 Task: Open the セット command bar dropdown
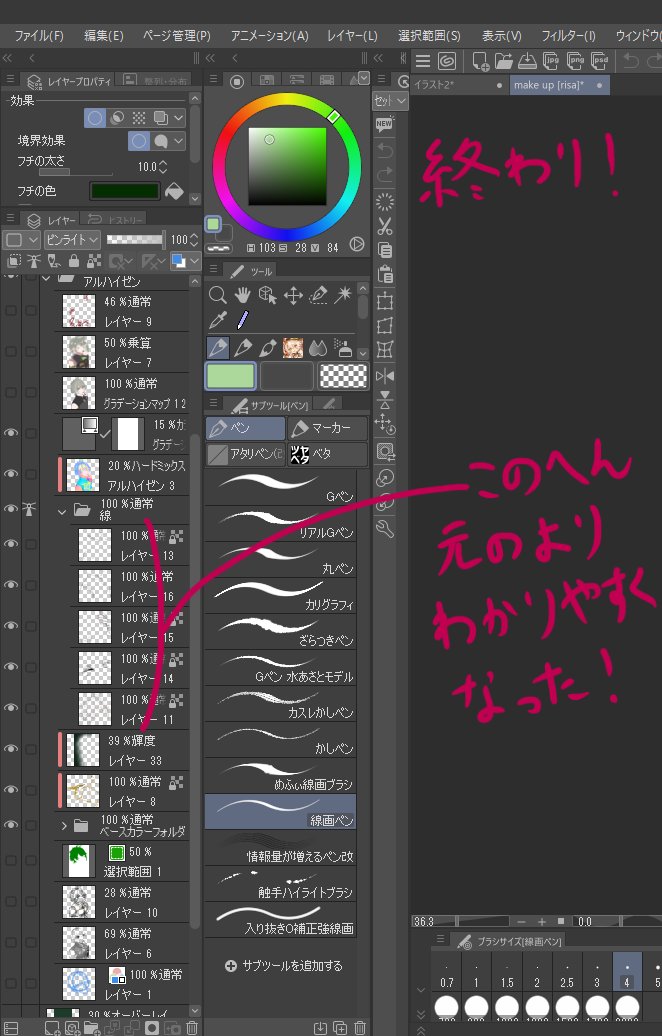click(x=390, y=100)
